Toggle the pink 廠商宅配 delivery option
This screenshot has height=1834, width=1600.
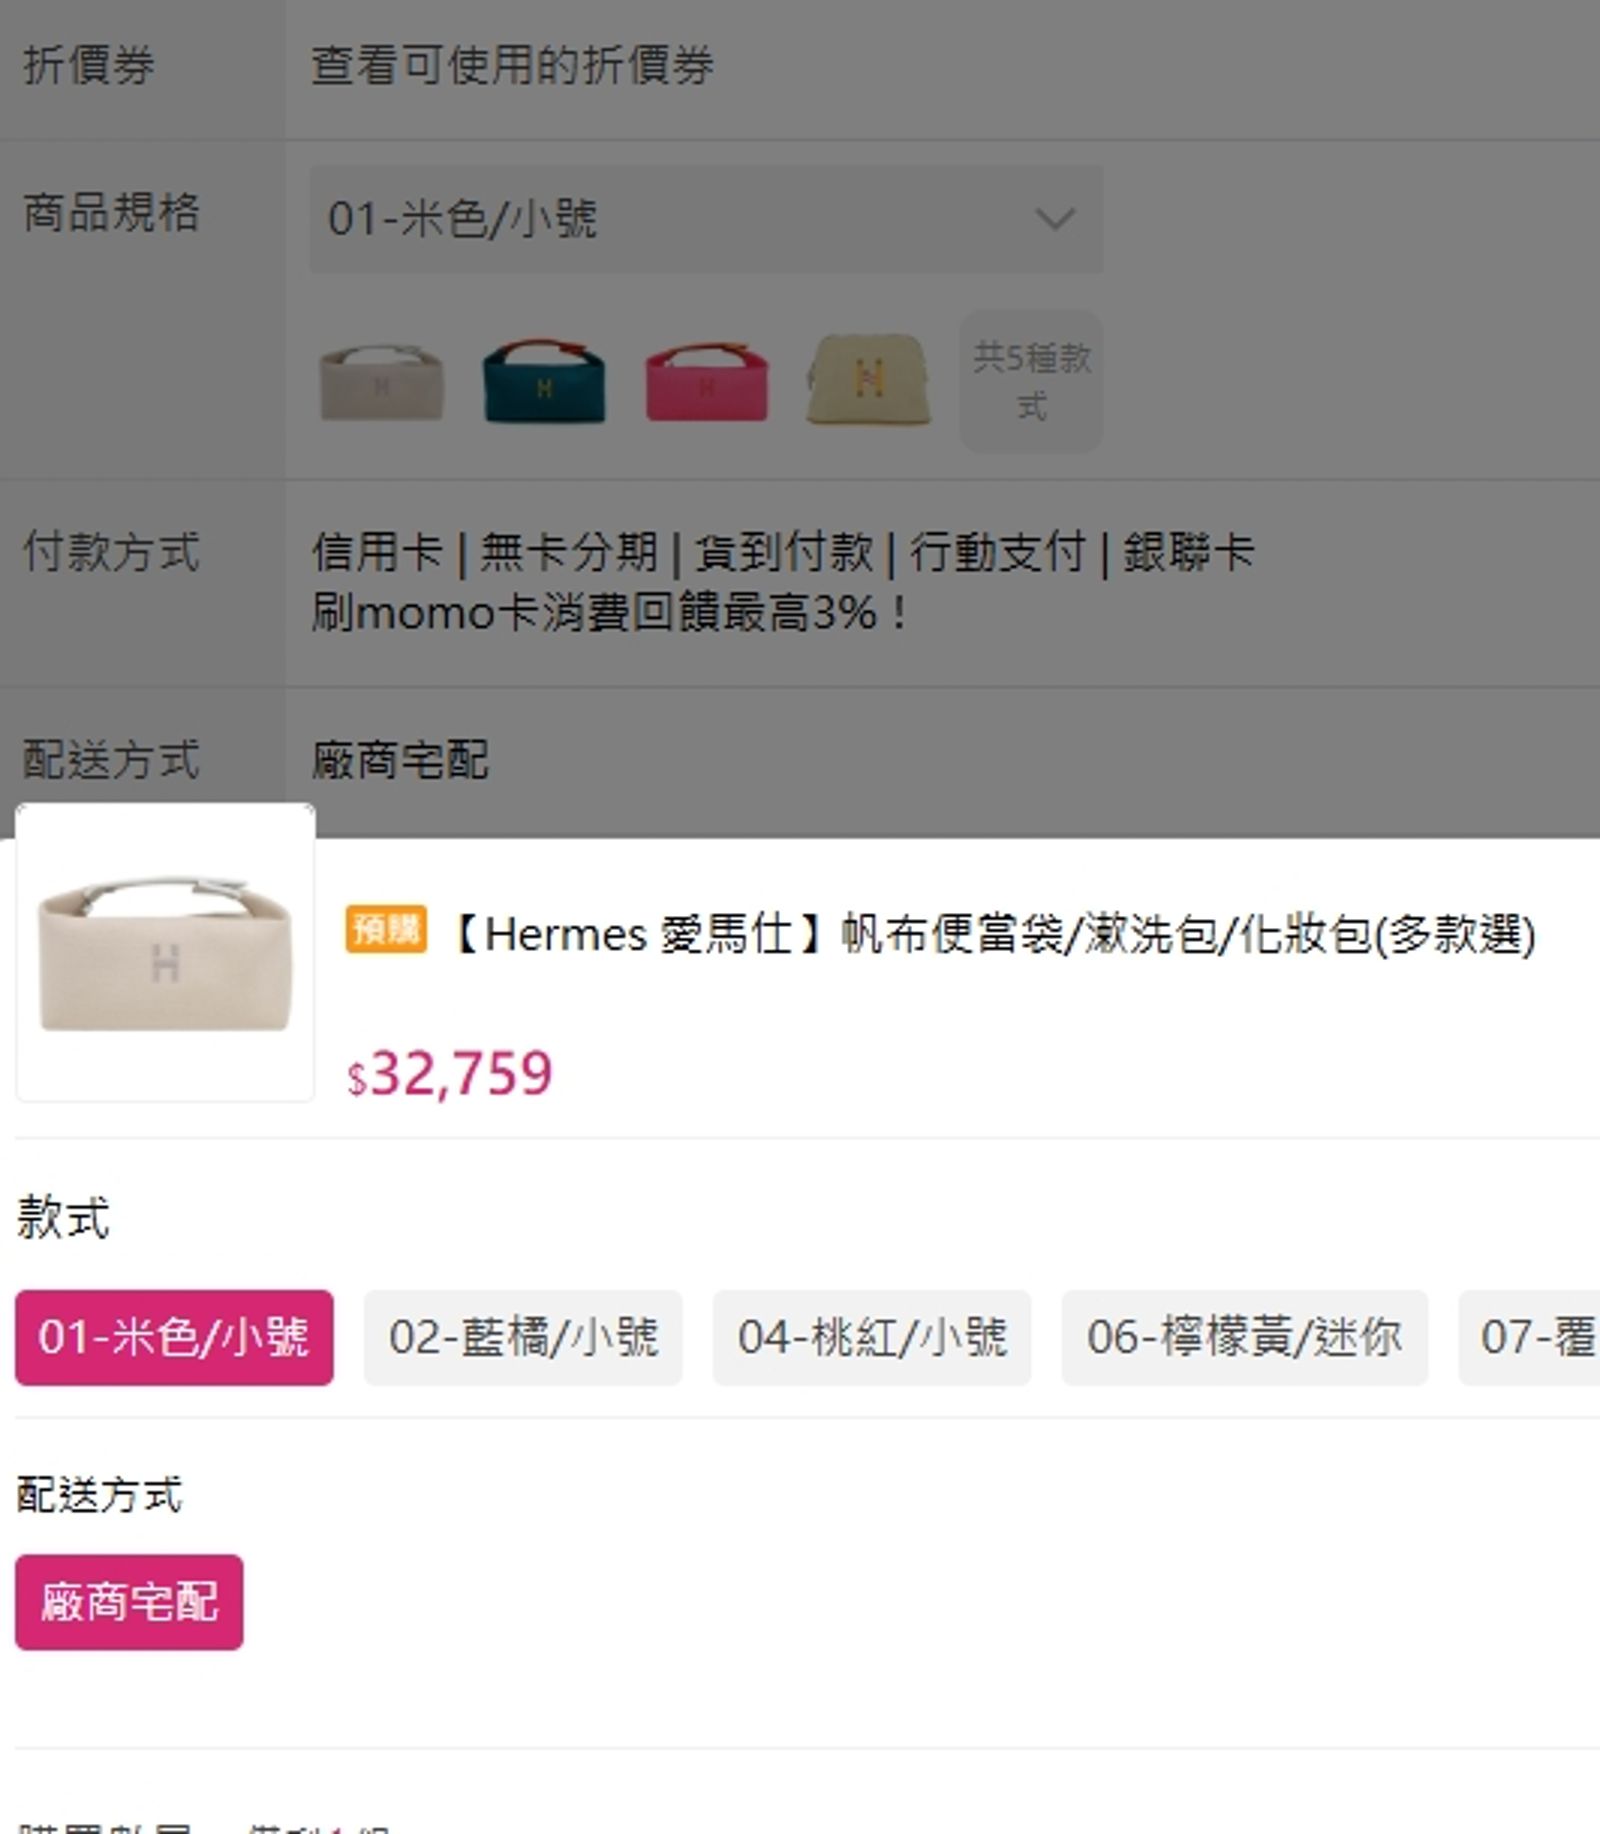[129, 1601]
